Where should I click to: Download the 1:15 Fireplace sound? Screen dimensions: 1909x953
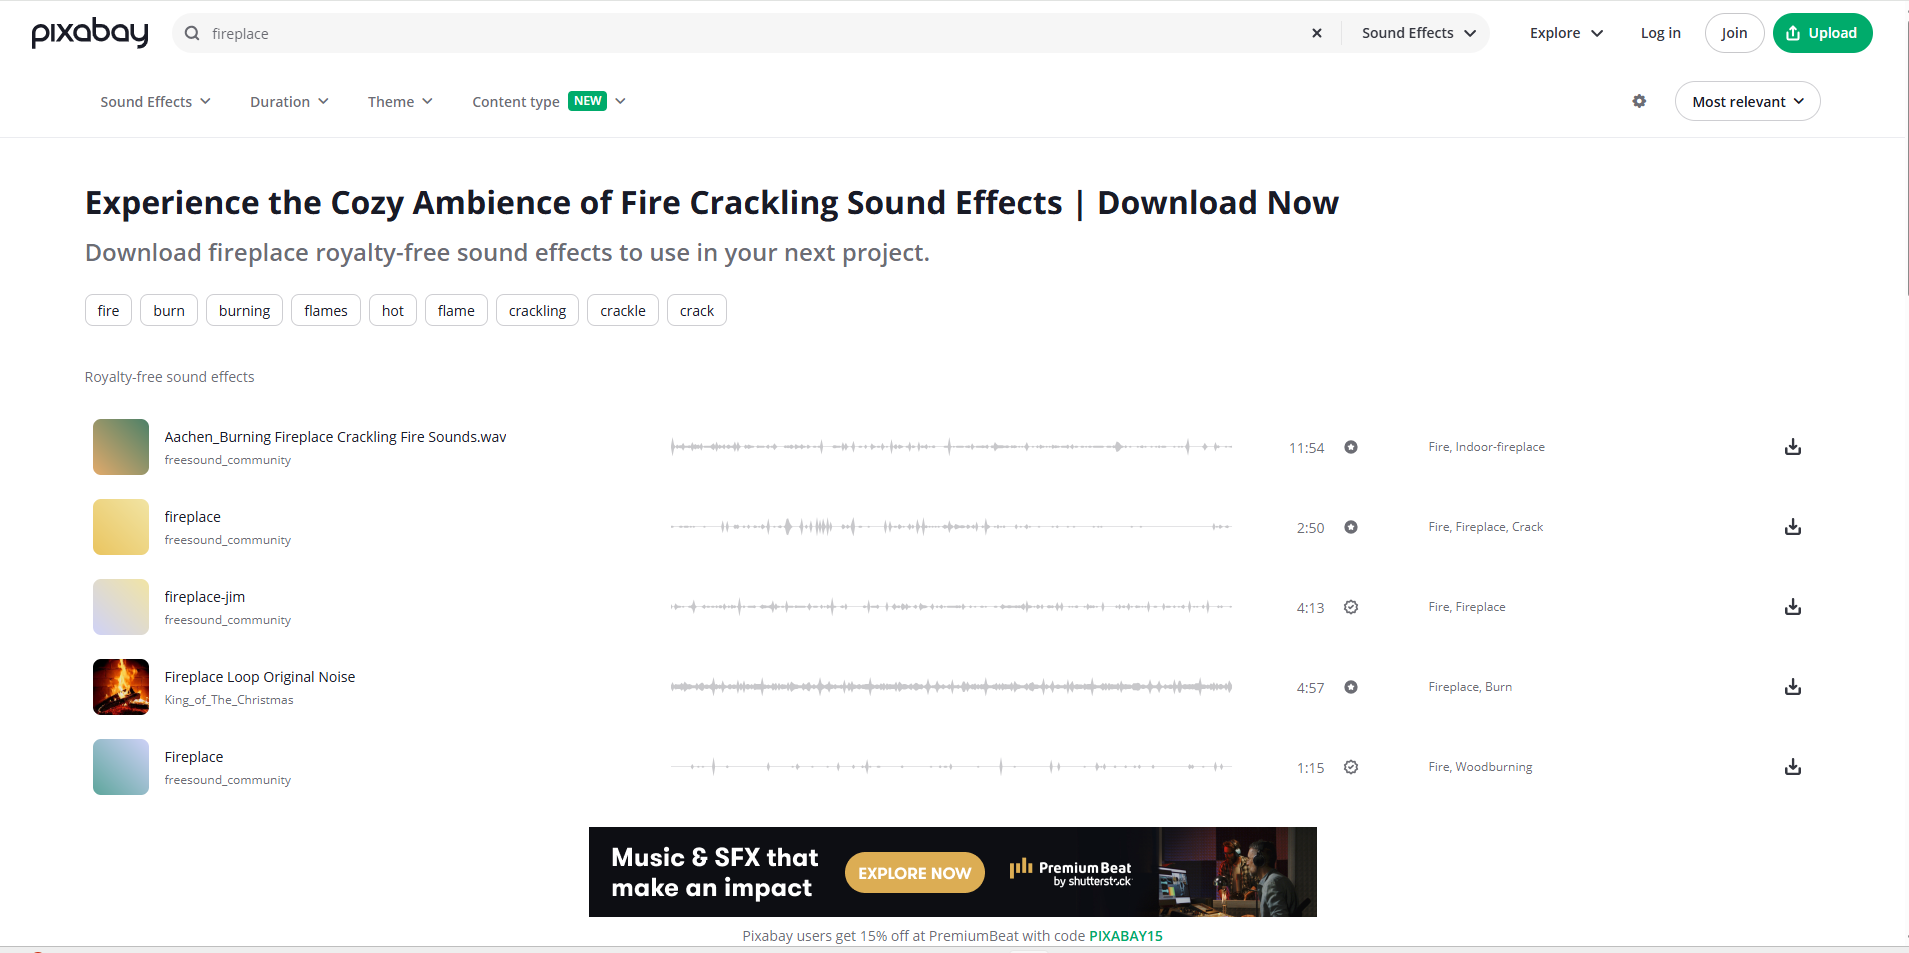point(1793,767)
